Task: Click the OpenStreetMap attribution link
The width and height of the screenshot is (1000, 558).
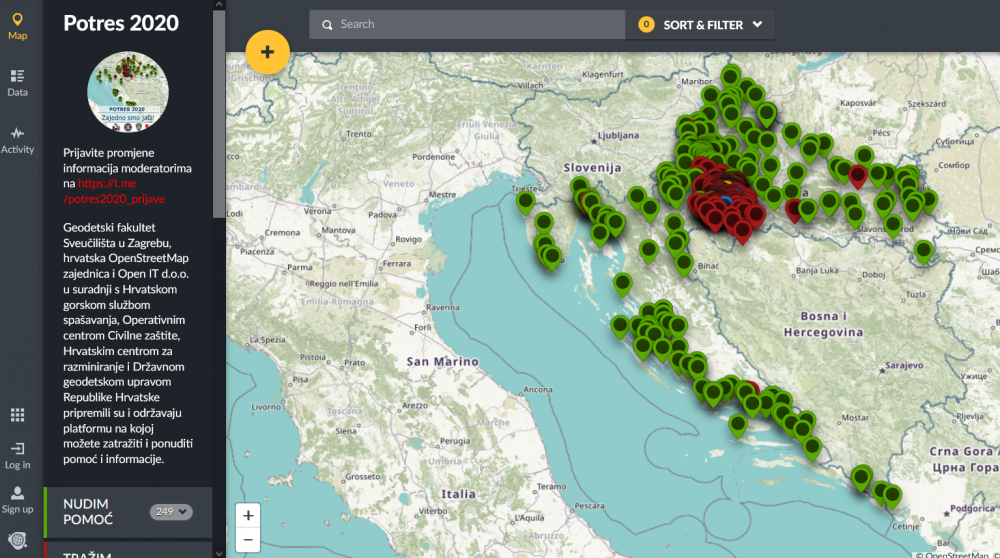Action: [957, 554]
